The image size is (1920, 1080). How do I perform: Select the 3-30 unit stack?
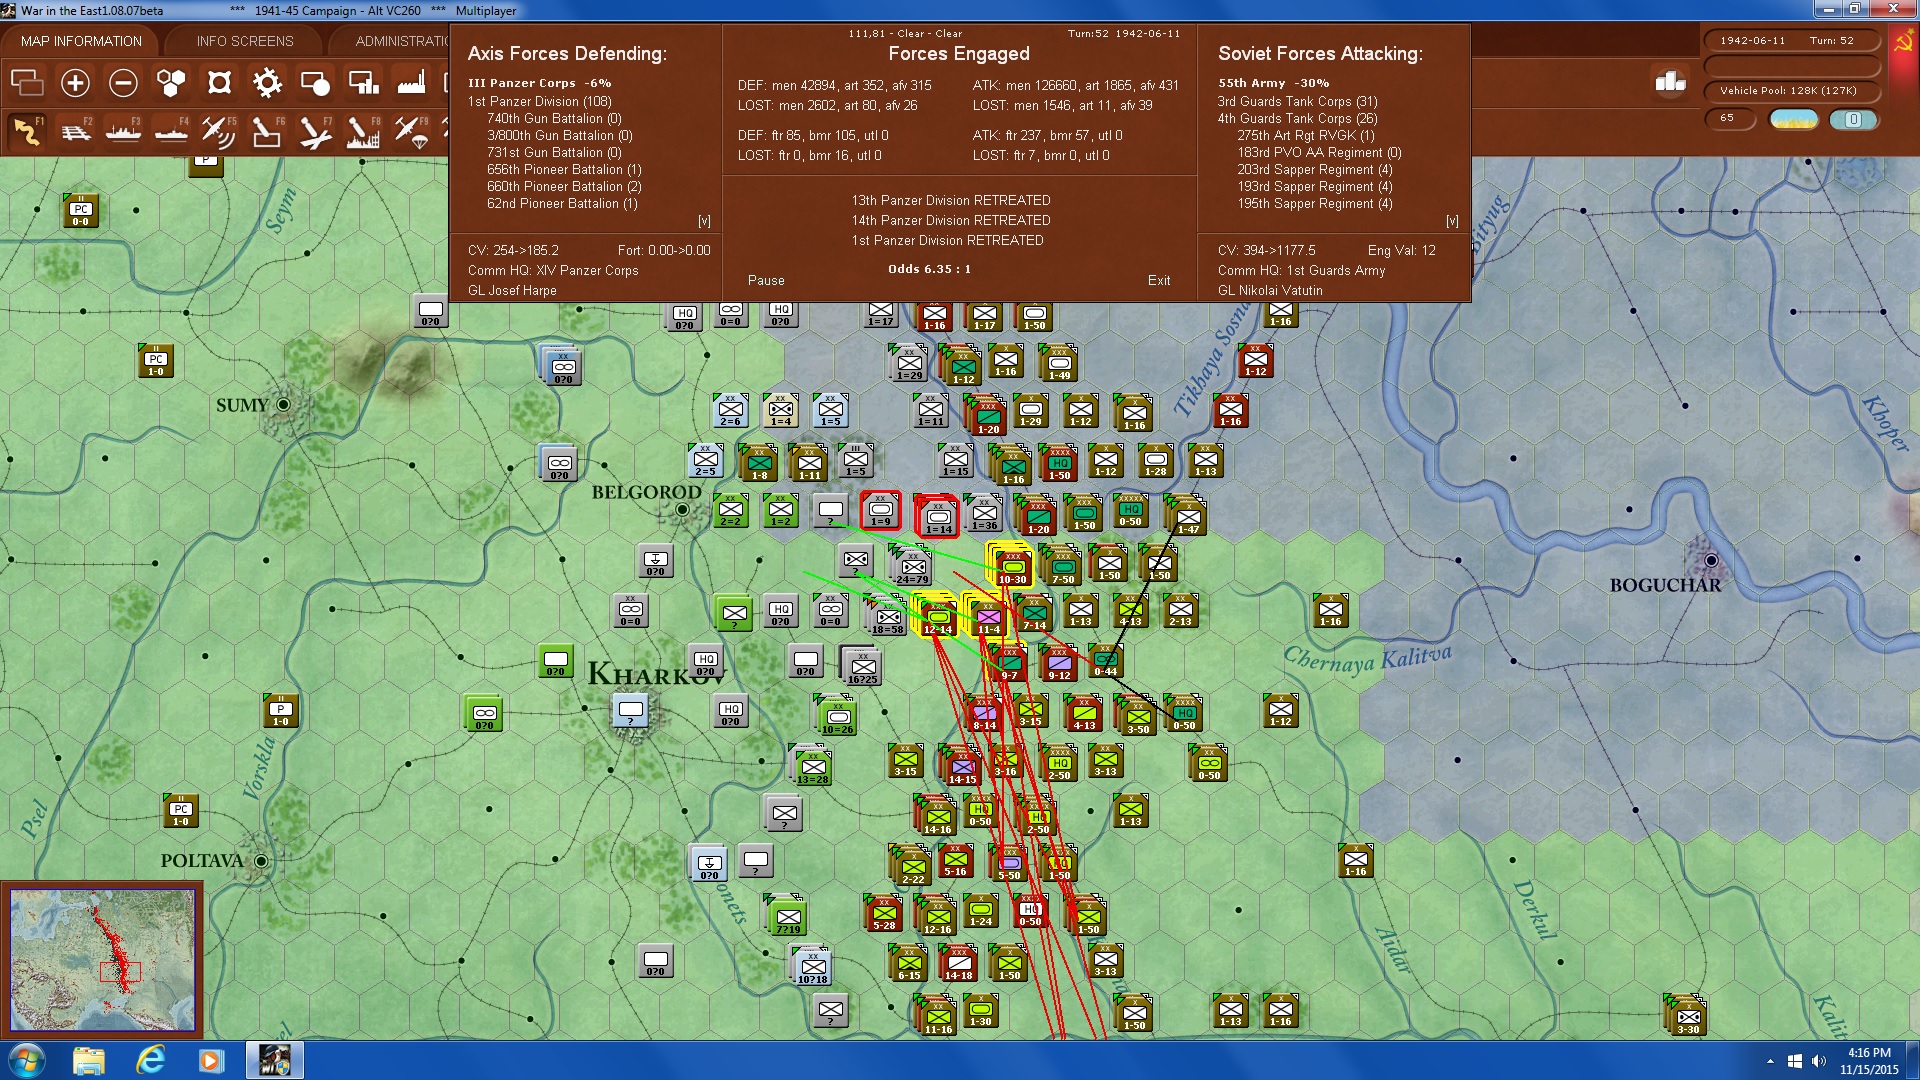[1687, 1016]
